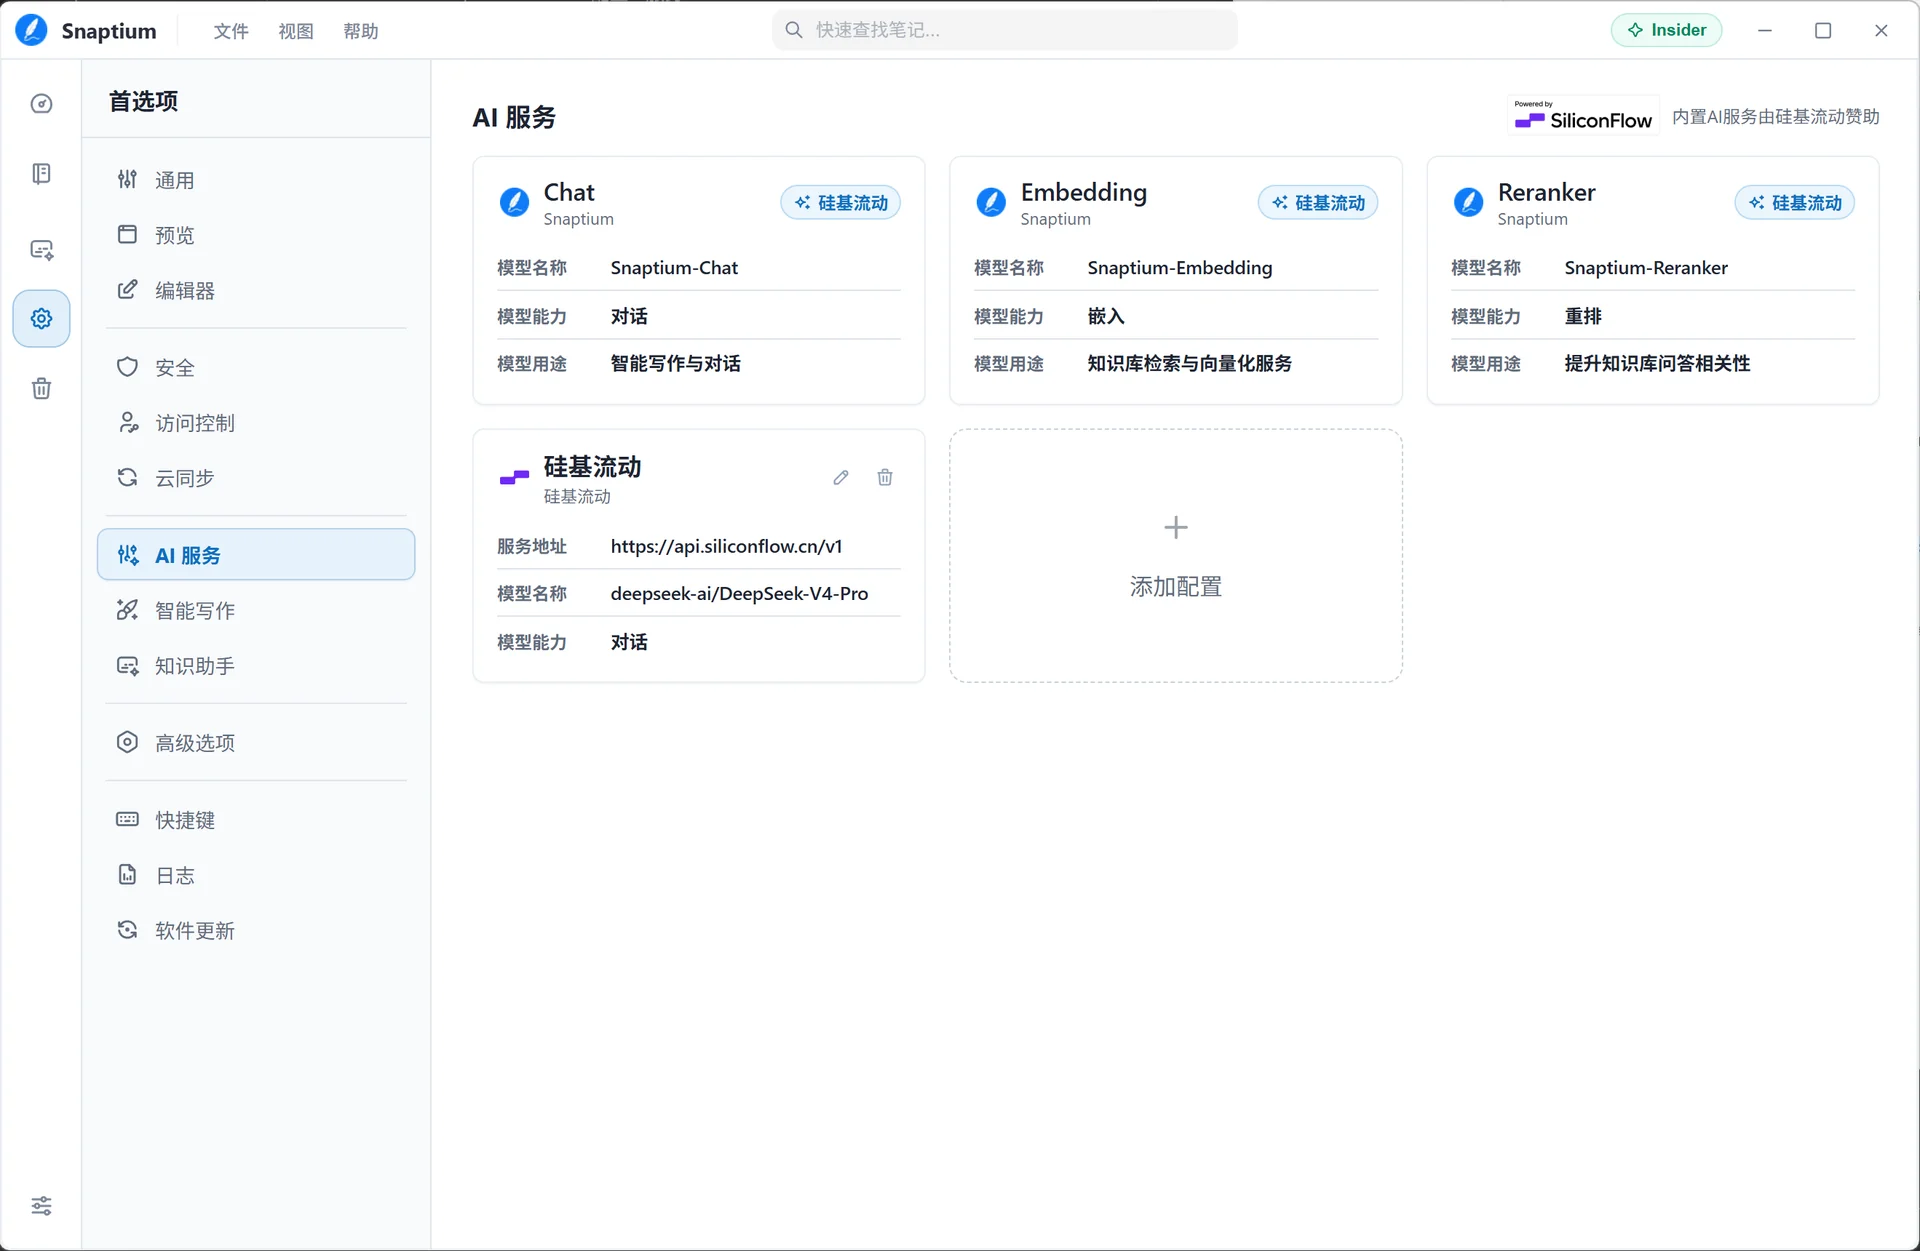Click the deepseek-ai/DeepSeek-V4-Pro model name
Viewport: 1920px width, 1251px height.
(x=739, y=594)
